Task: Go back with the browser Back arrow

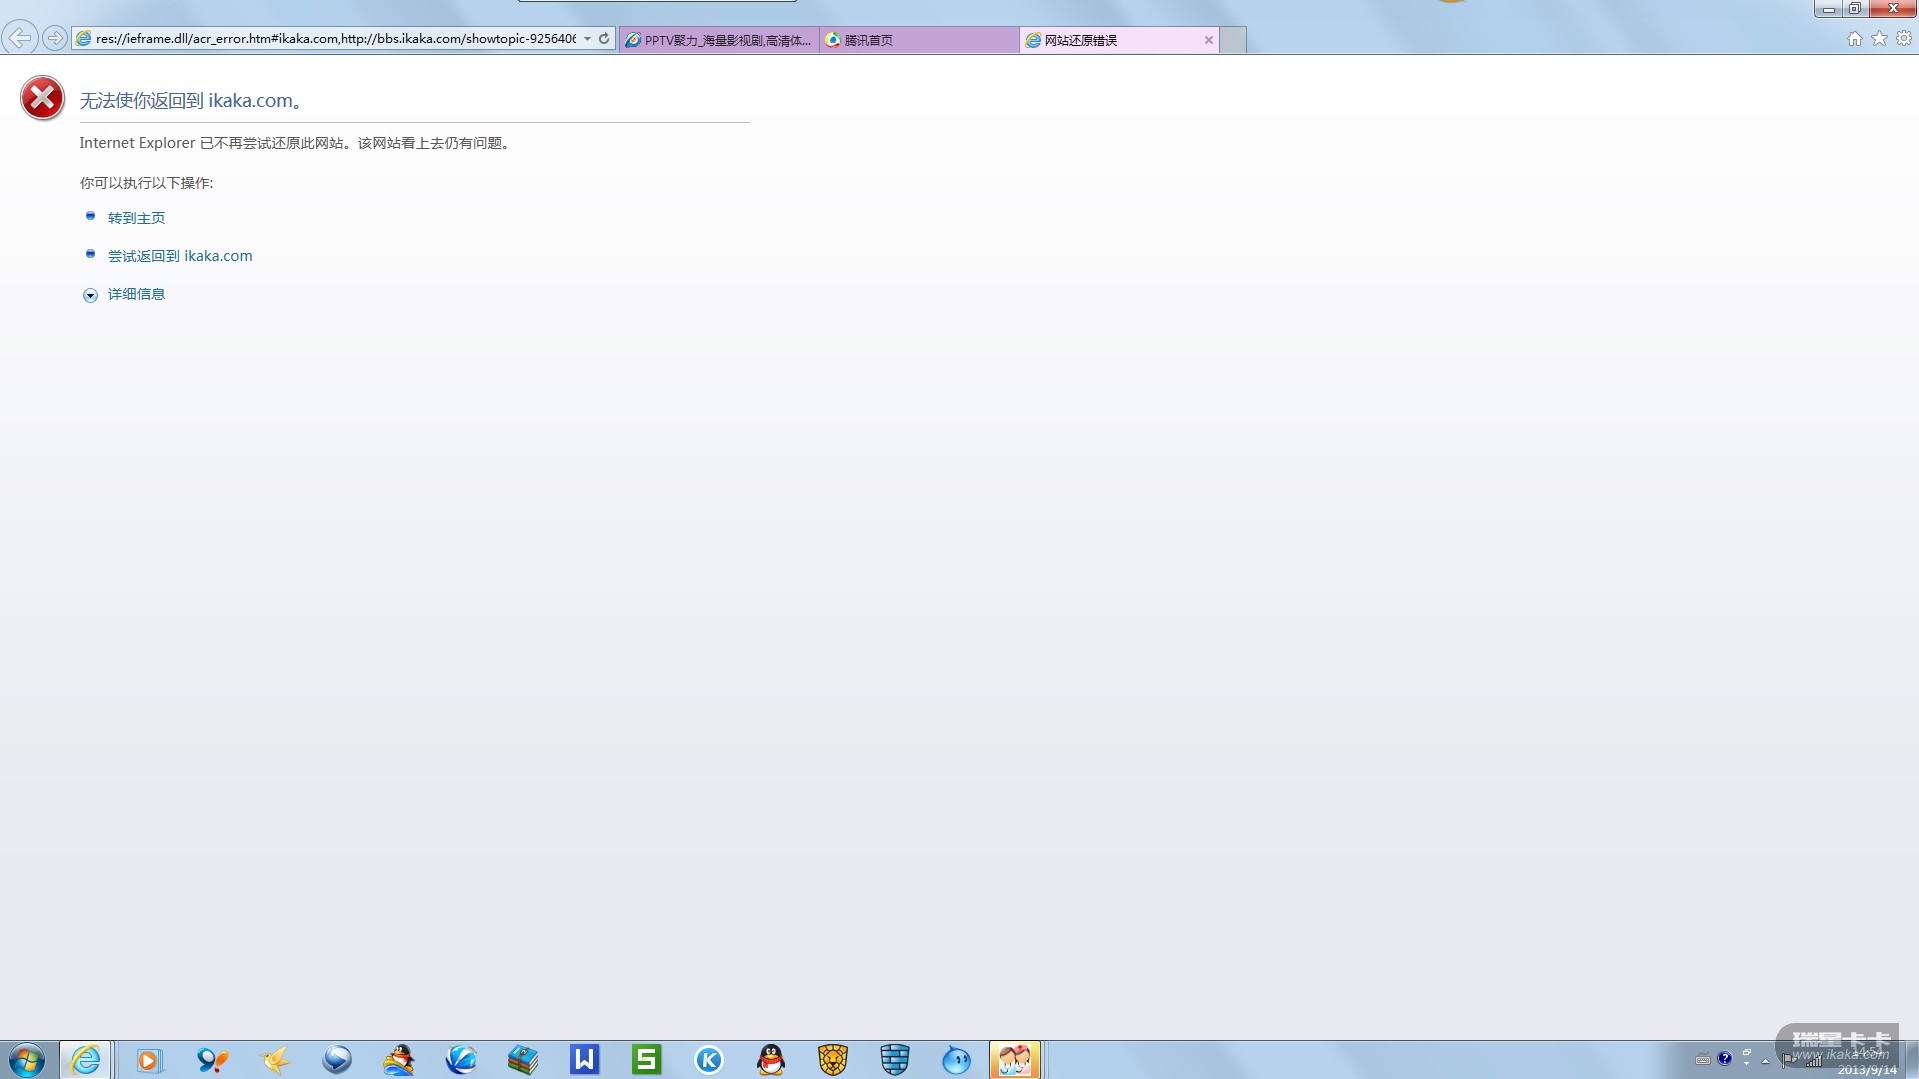Action: pyautogui.click(x=20, y=38)
